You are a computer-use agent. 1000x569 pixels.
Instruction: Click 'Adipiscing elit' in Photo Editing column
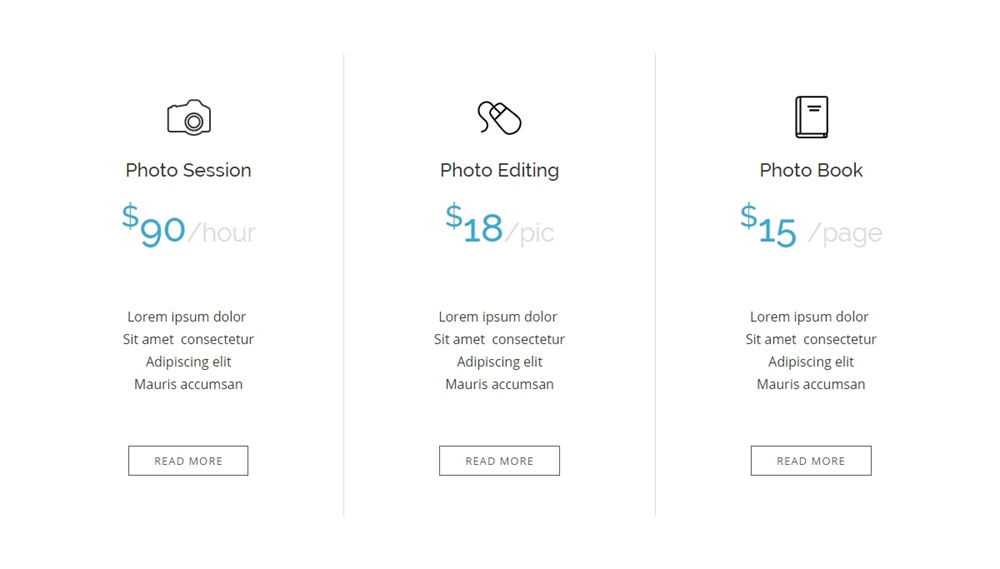click(x=499, y=362)
